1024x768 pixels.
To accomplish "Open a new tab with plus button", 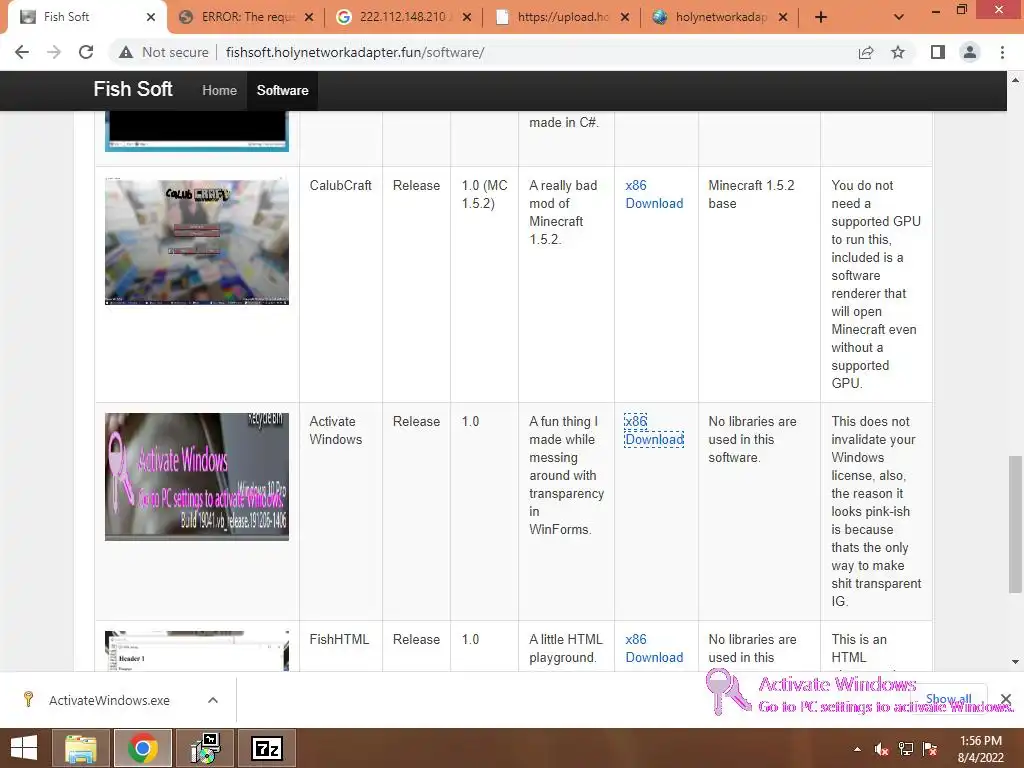I will coord(821,17).
